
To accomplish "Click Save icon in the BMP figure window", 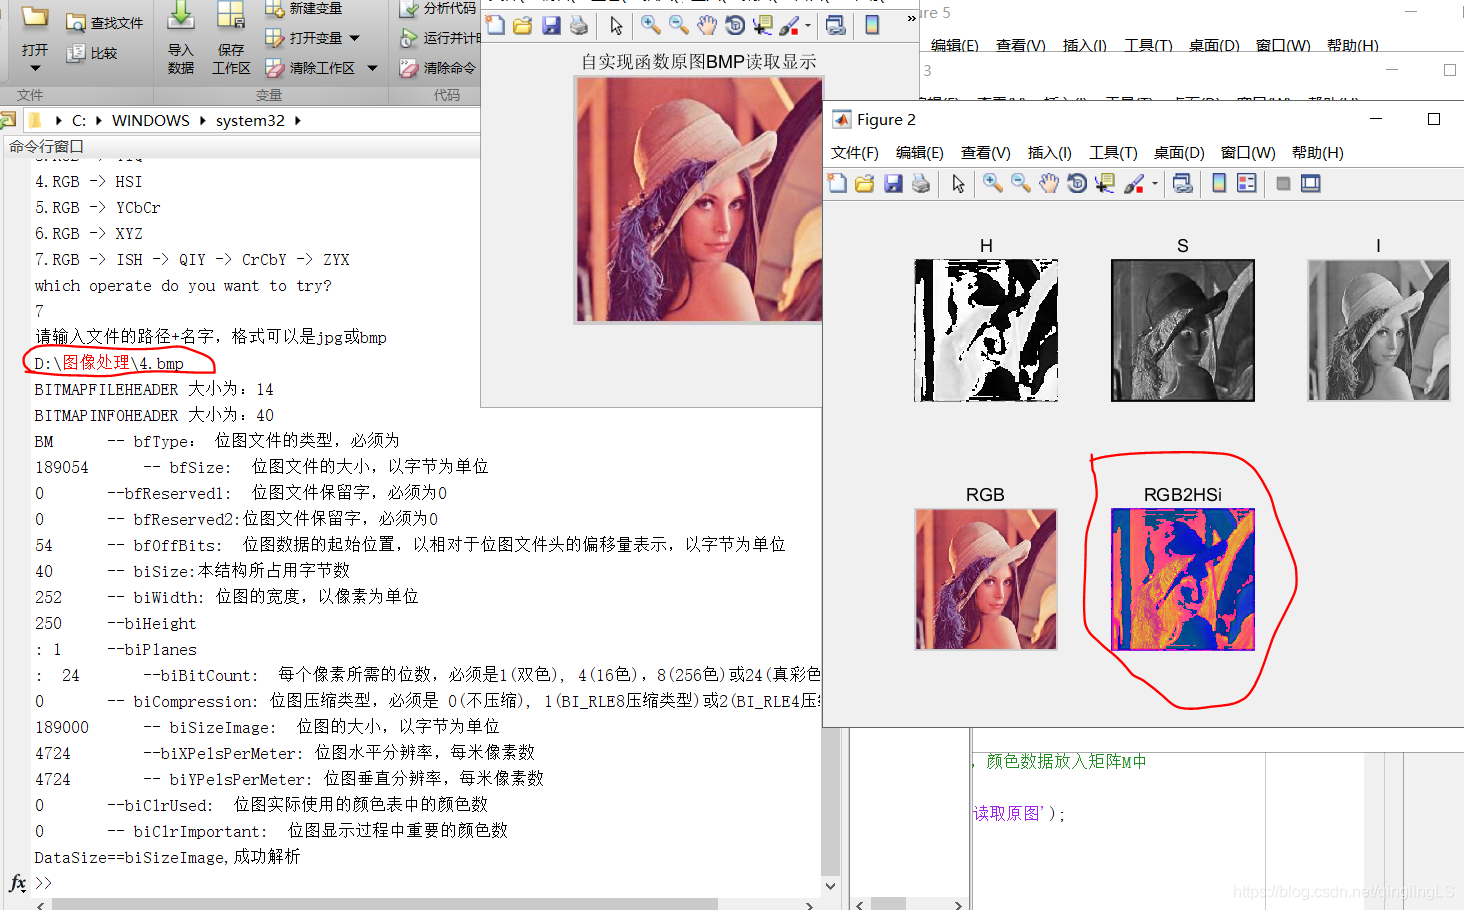I will tap(551, 25).
